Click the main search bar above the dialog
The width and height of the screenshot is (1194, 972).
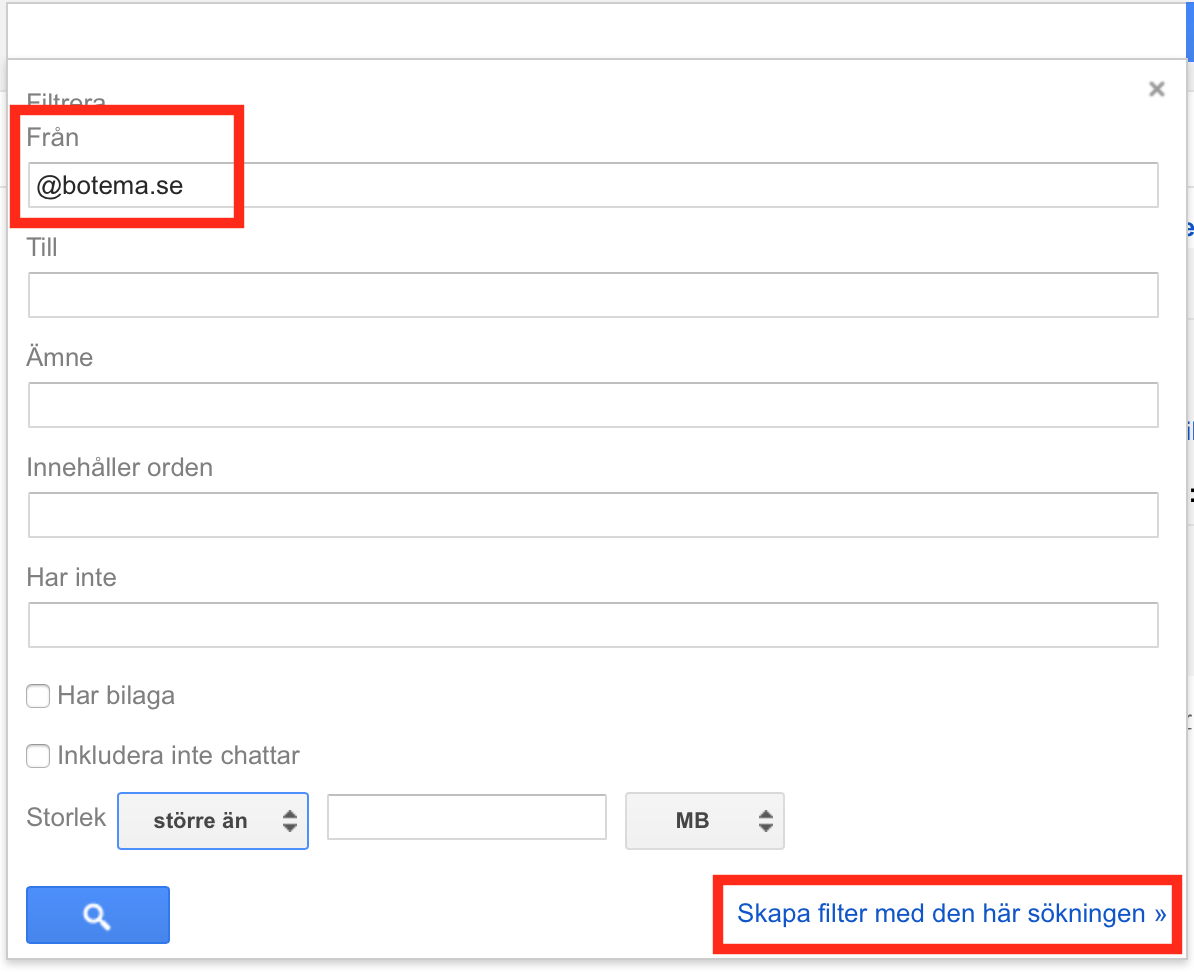click(590, 30)
